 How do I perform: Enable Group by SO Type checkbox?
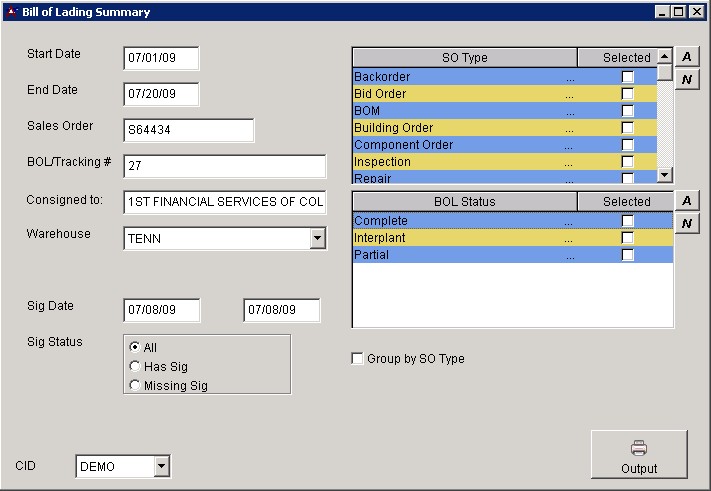[x=358, y=359]
